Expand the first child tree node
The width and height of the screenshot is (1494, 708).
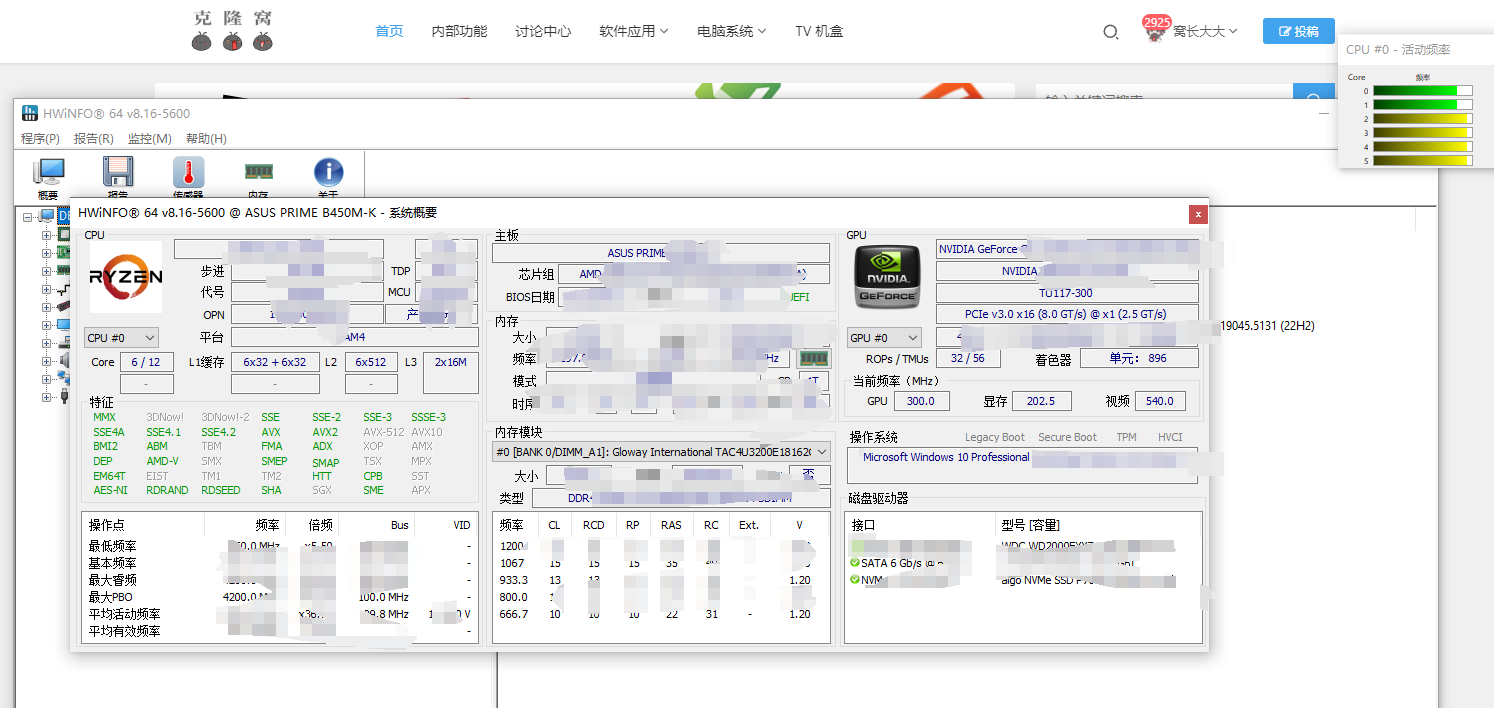46,235
